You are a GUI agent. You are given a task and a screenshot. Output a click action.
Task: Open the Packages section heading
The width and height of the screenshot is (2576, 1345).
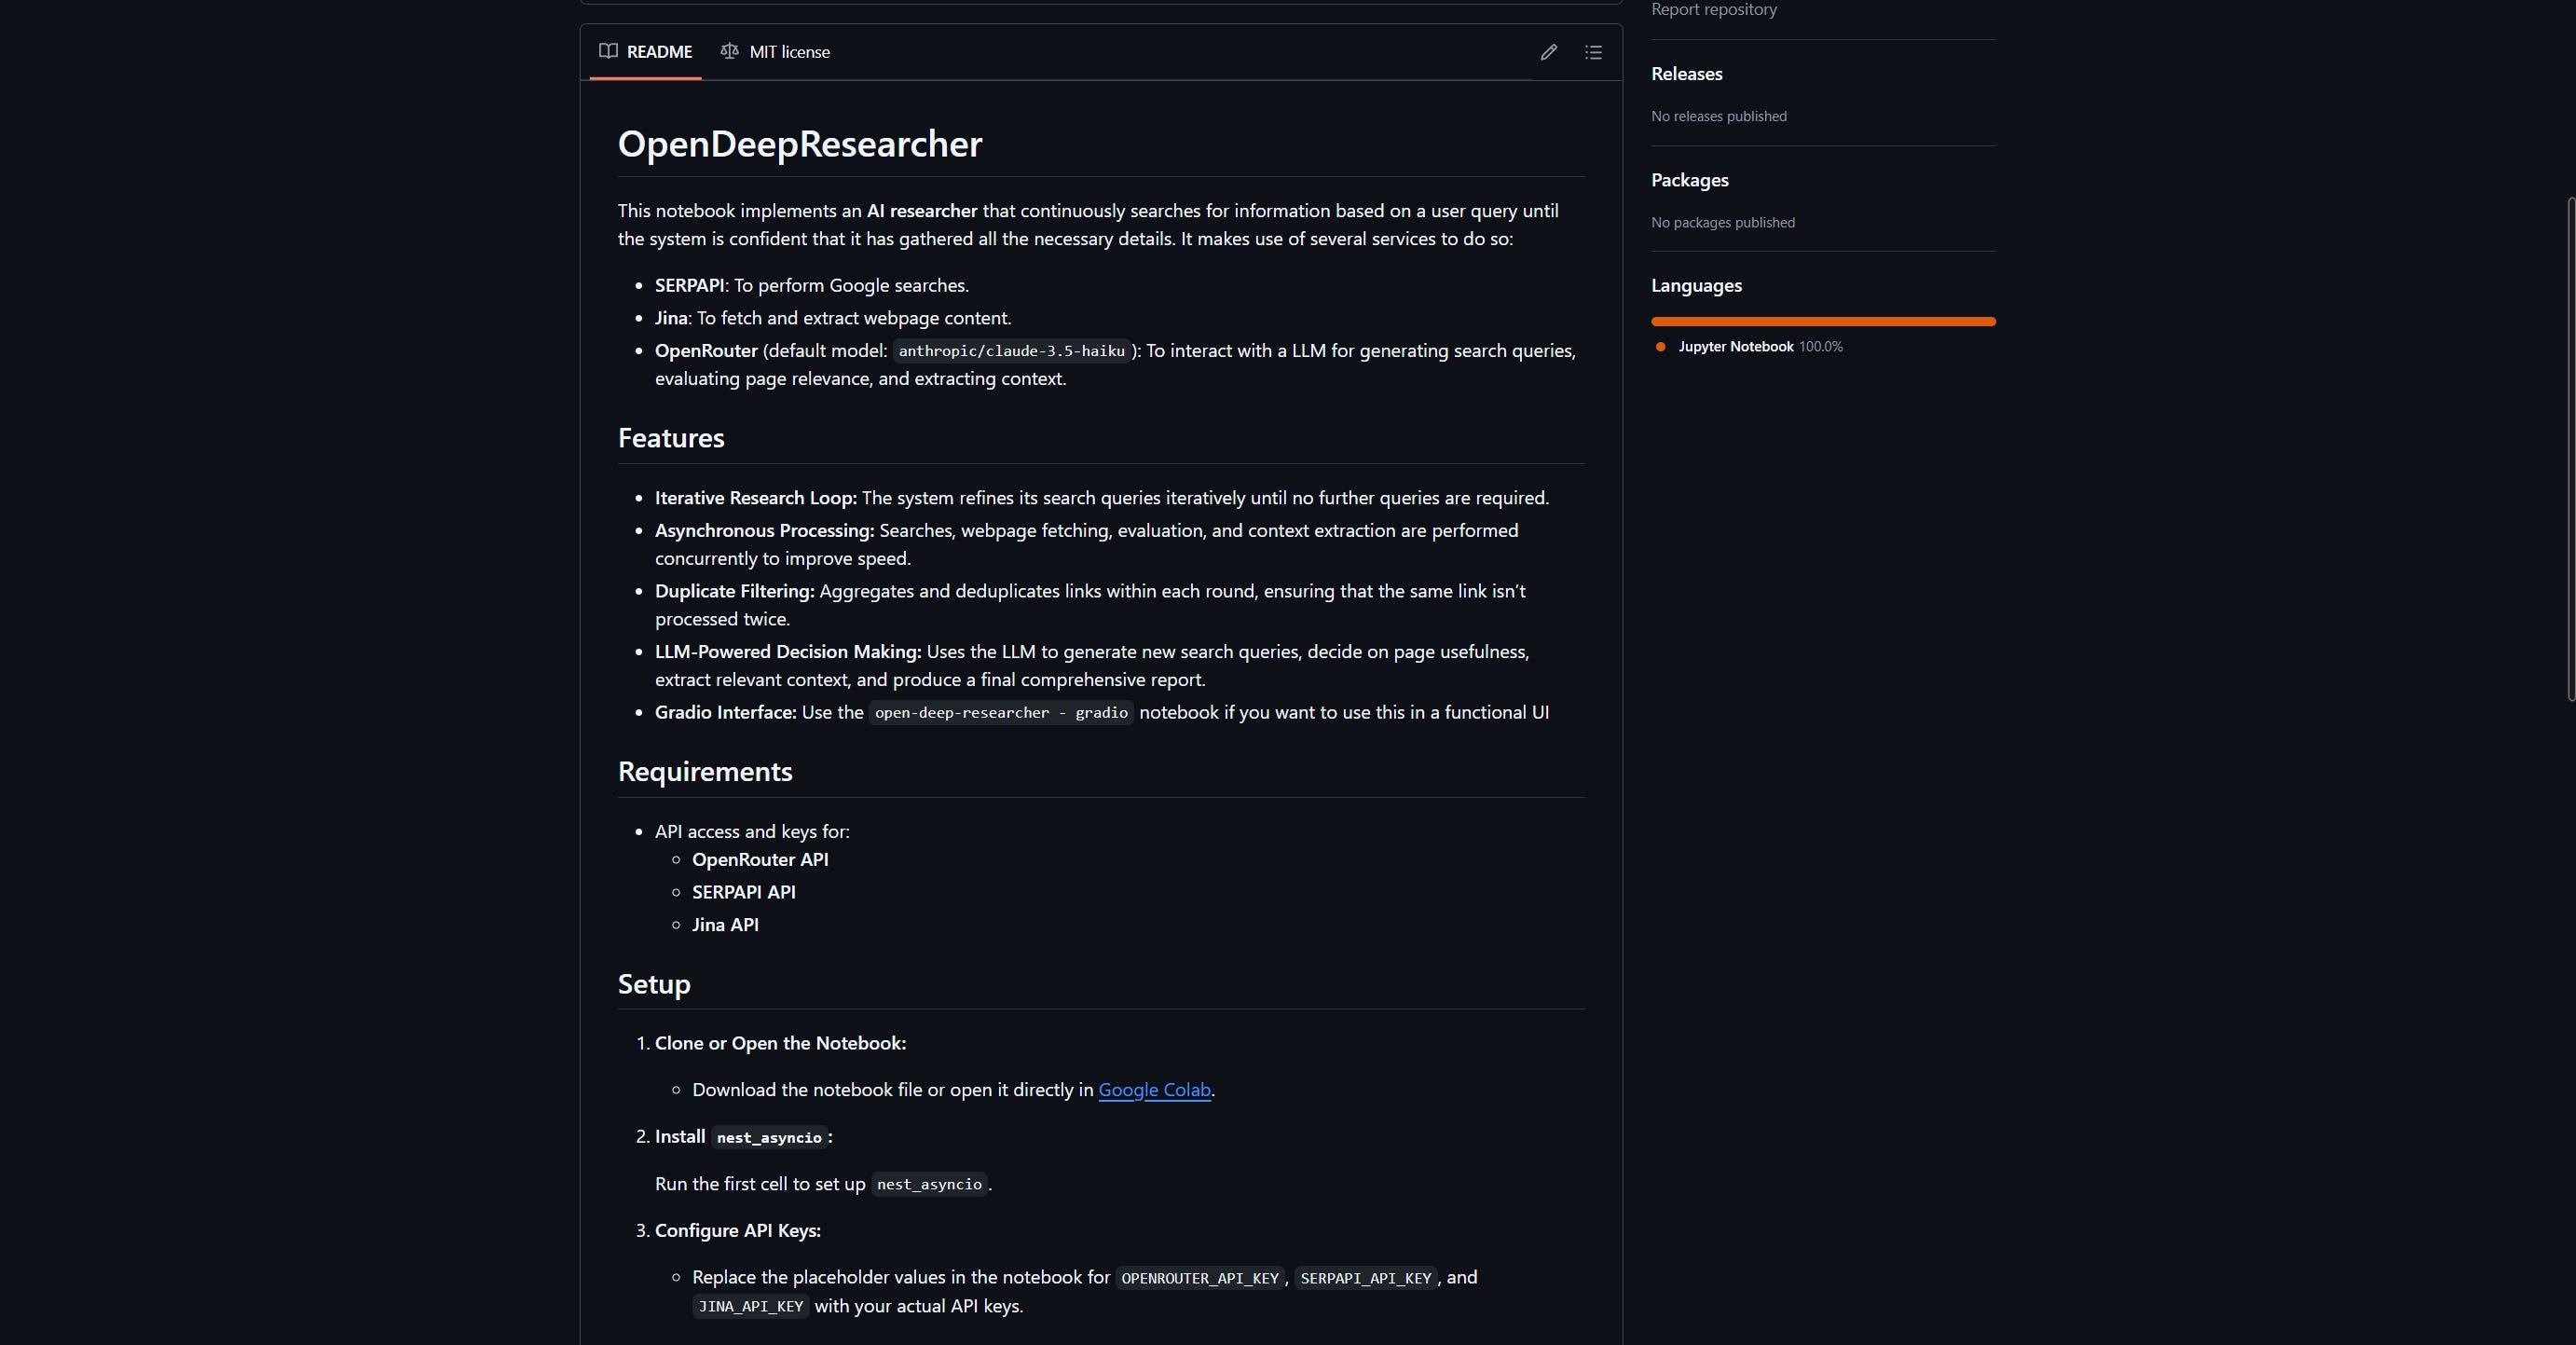[1689, 180]
